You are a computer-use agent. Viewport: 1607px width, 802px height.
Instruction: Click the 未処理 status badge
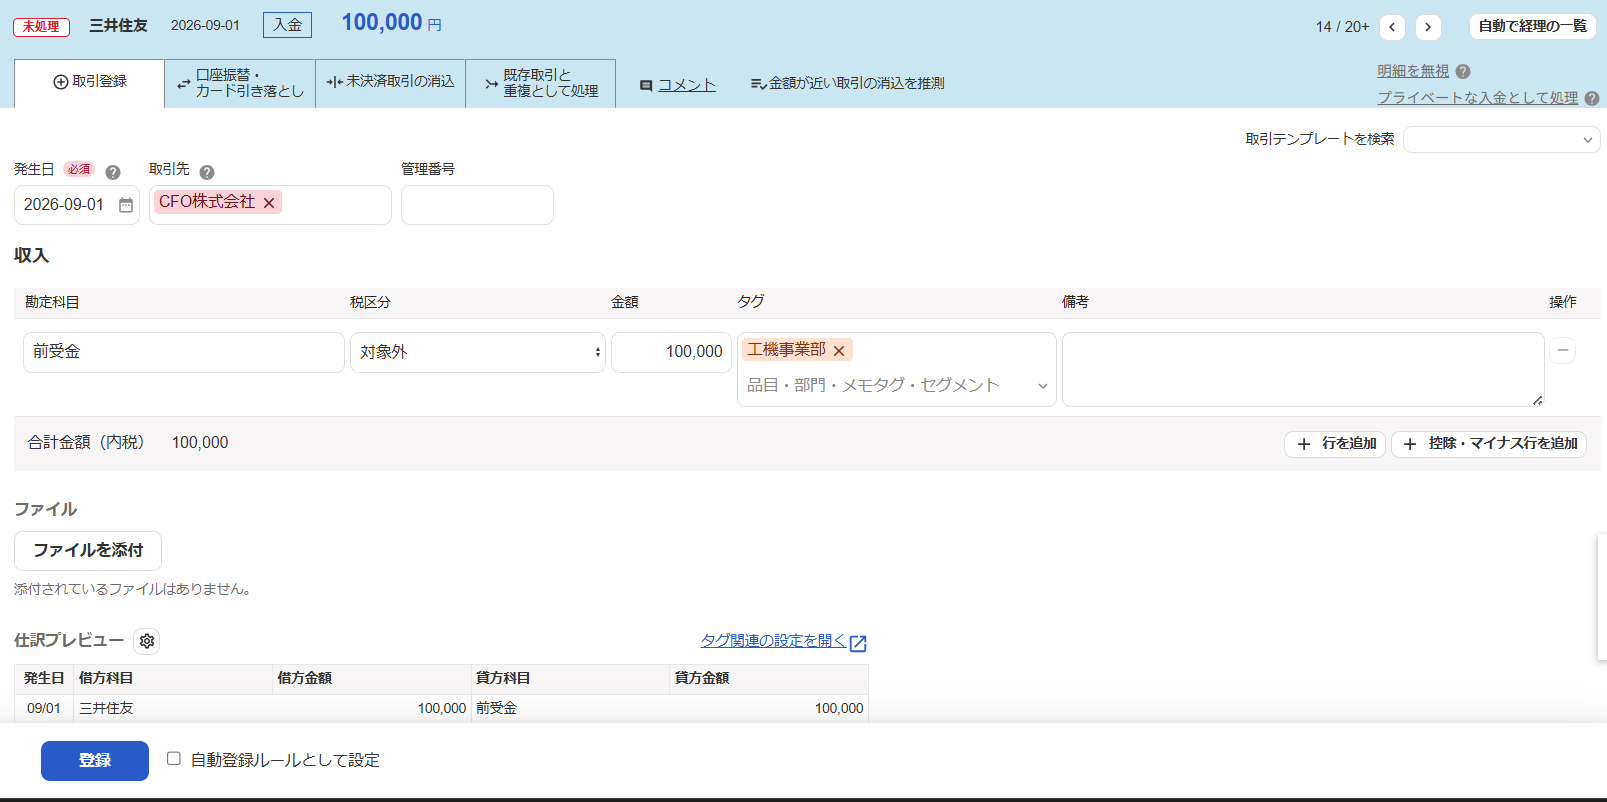41,26
